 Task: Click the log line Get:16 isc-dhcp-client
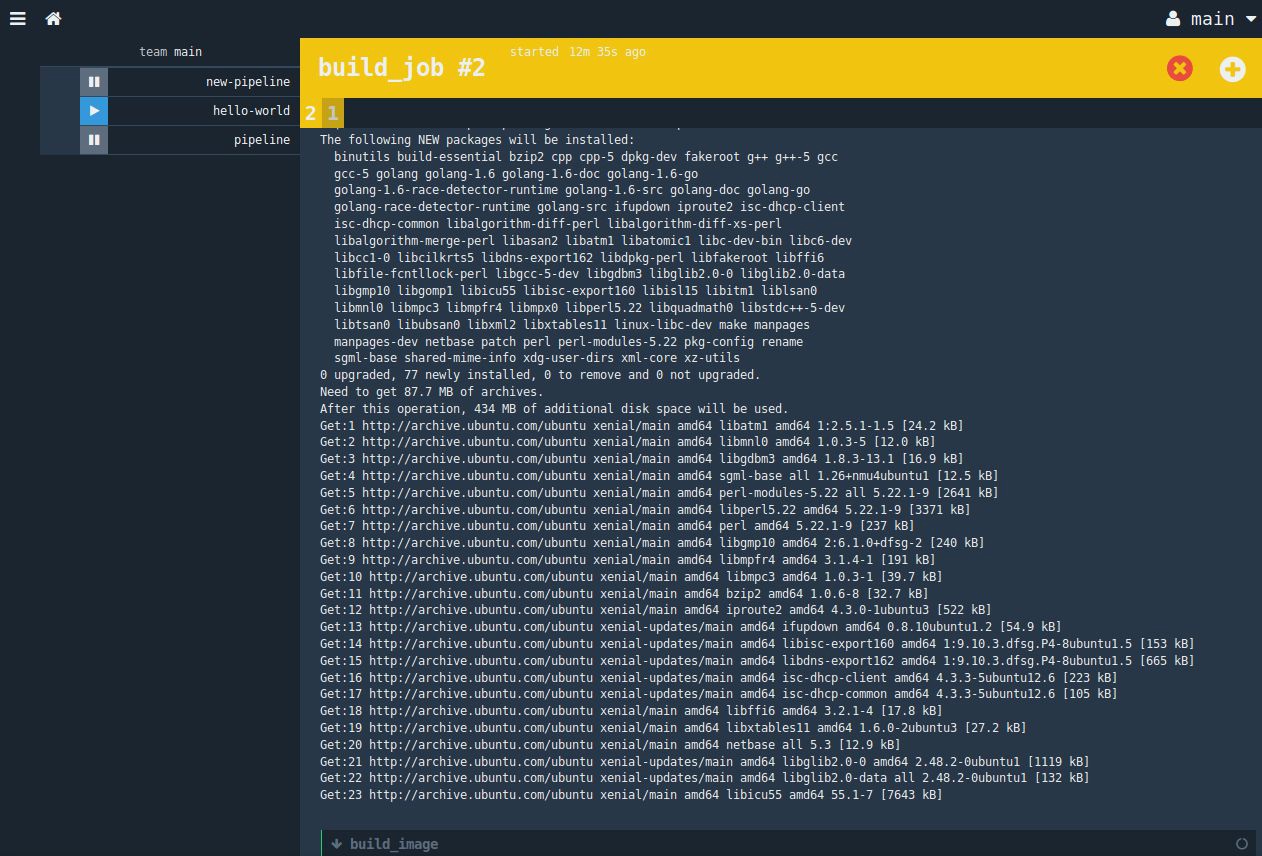coord(719,677)
